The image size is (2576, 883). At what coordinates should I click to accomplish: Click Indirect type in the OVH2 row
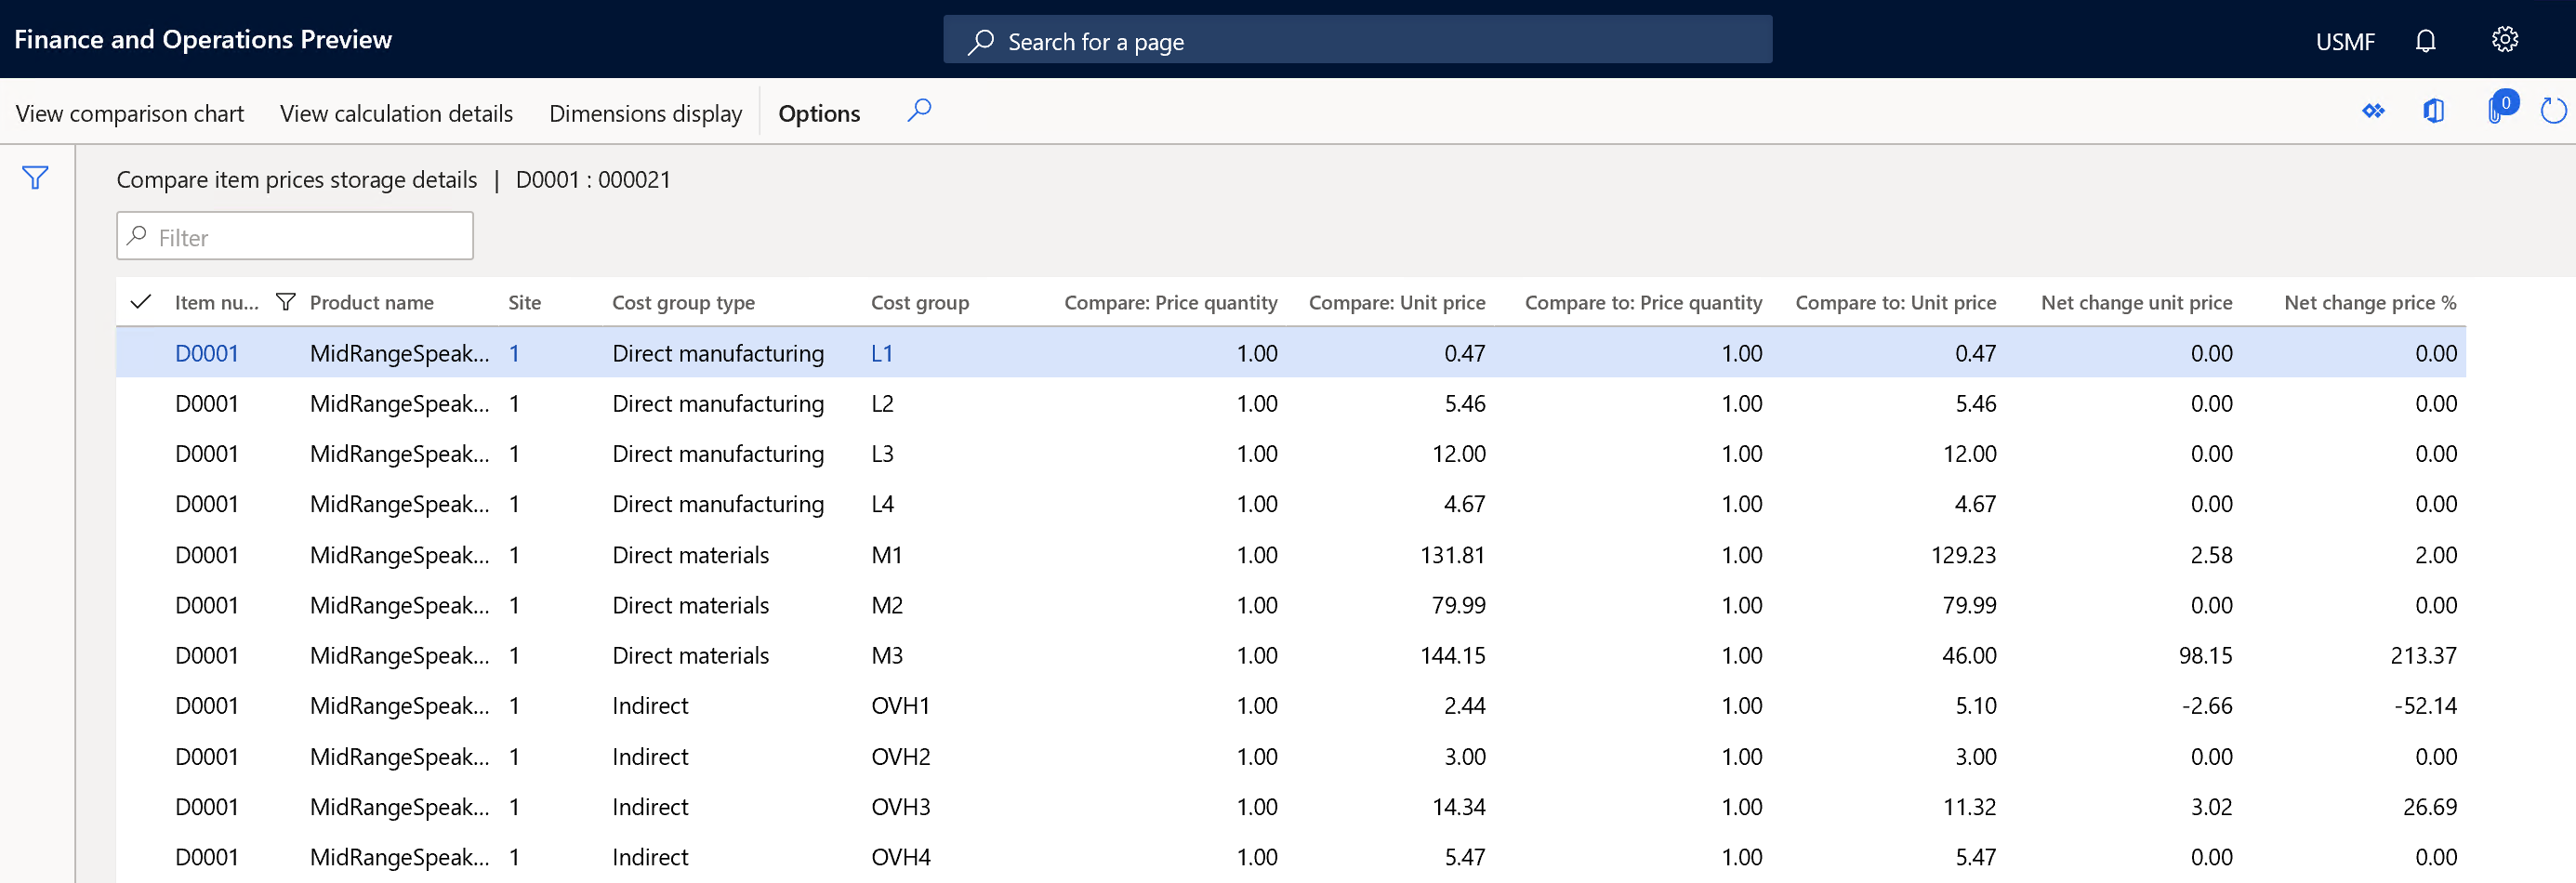[x=650, y=756]
